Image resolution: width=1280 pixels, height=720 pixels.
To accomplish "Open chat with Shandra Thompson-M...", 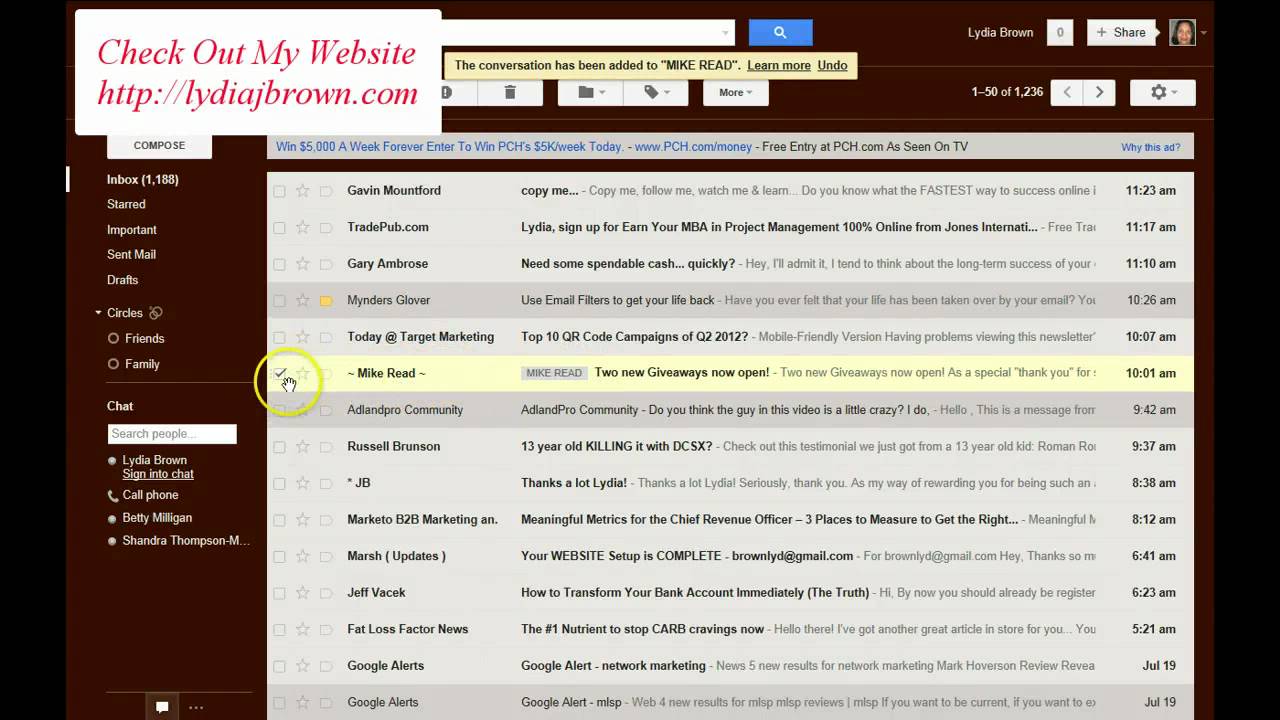I will point(186,541).
